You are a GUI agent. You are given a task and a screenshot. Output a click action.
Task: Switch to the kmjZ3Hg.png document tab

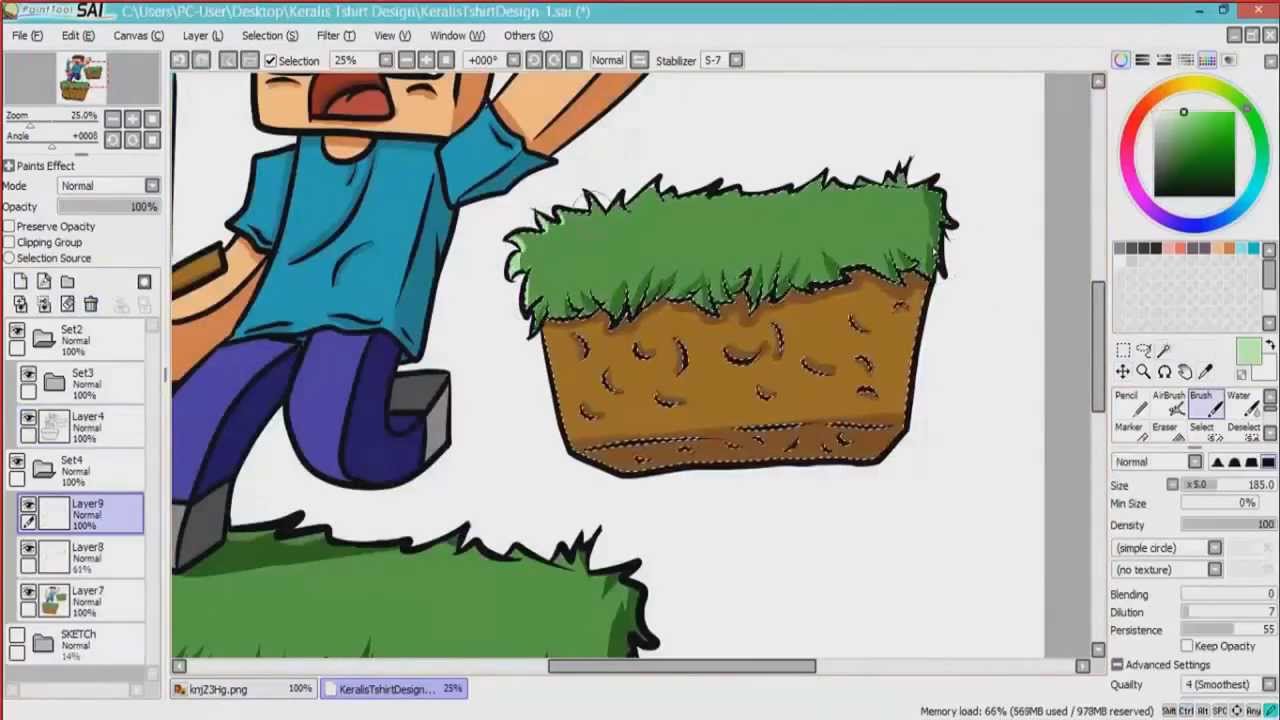click(x=244, y=689)
